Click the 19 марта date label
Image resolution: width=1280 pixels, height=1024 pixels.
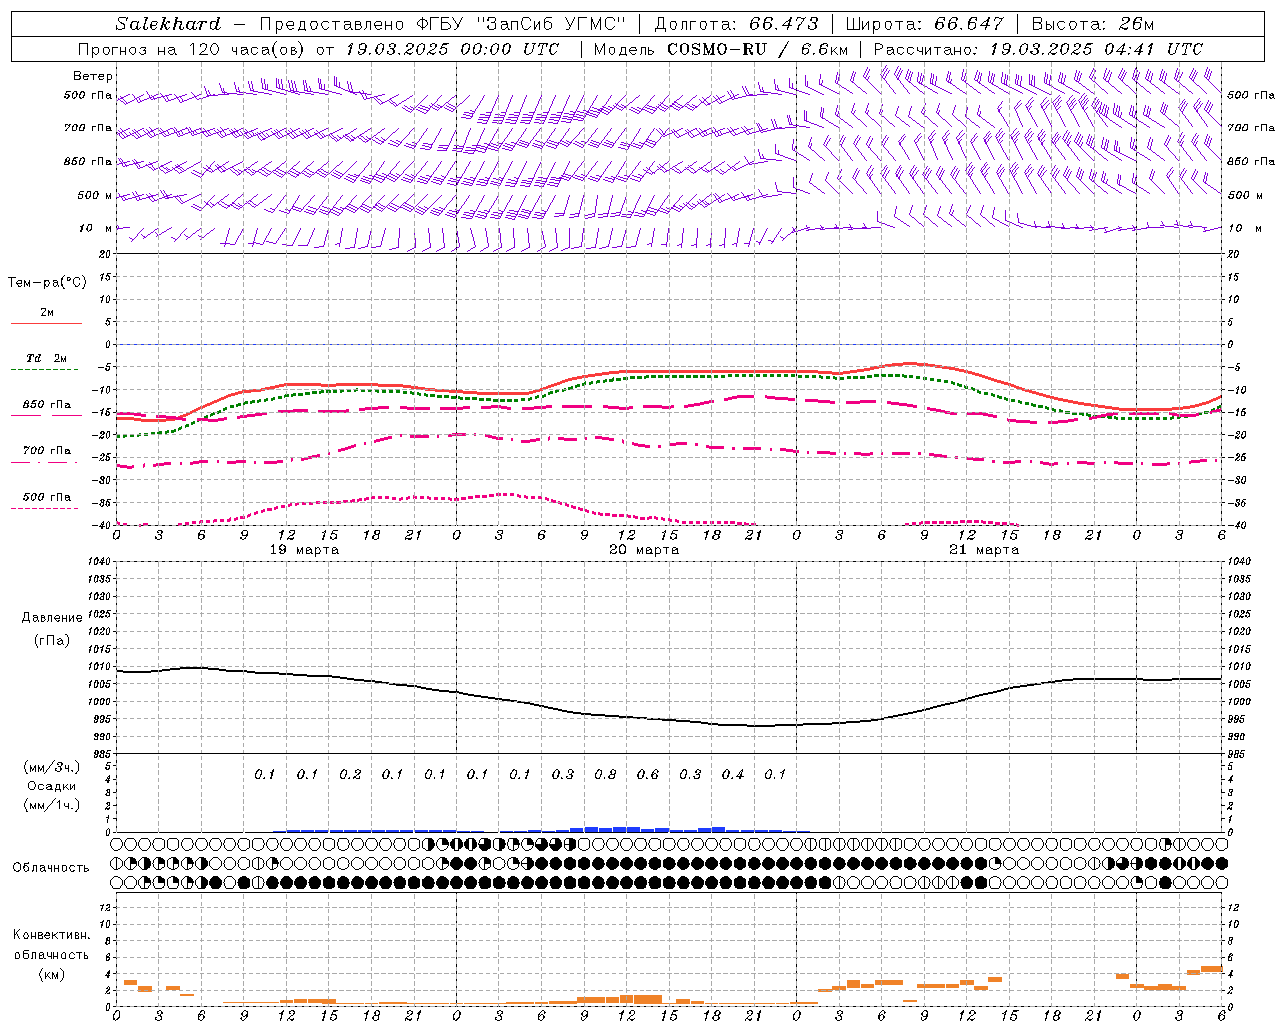[305, 550]
